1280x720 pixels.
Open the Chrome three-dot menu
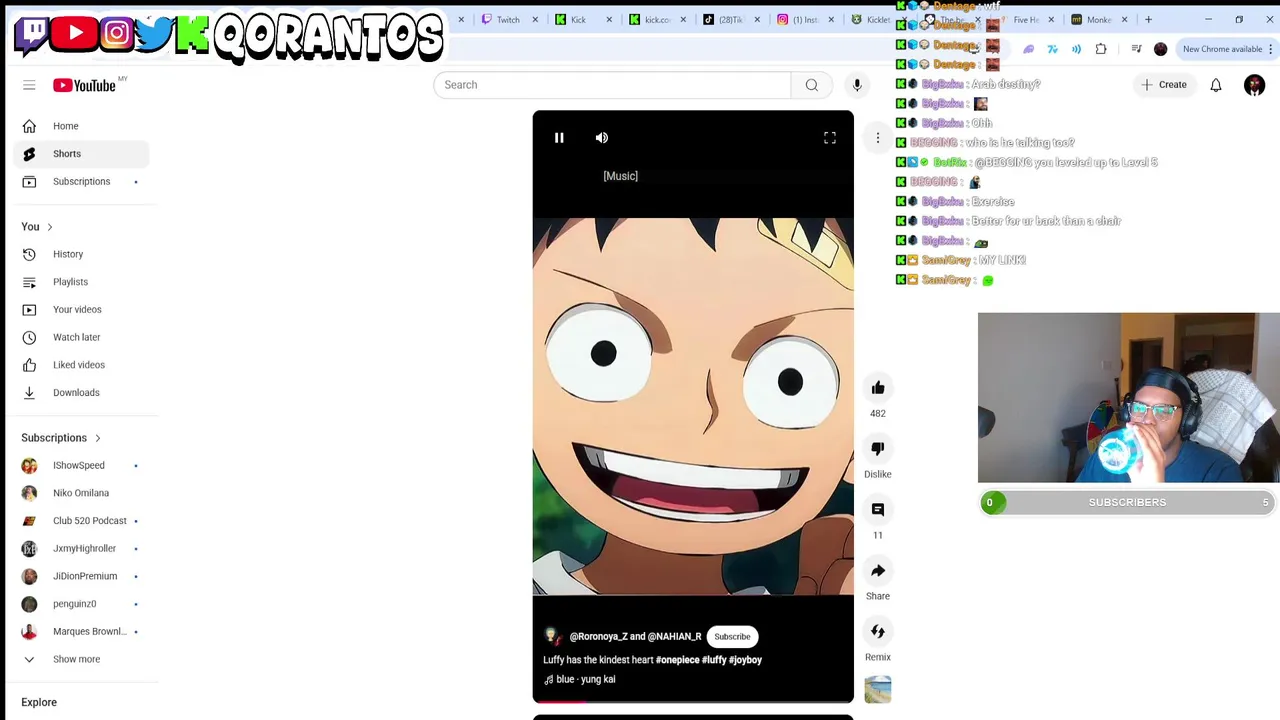pos(1270,49)
